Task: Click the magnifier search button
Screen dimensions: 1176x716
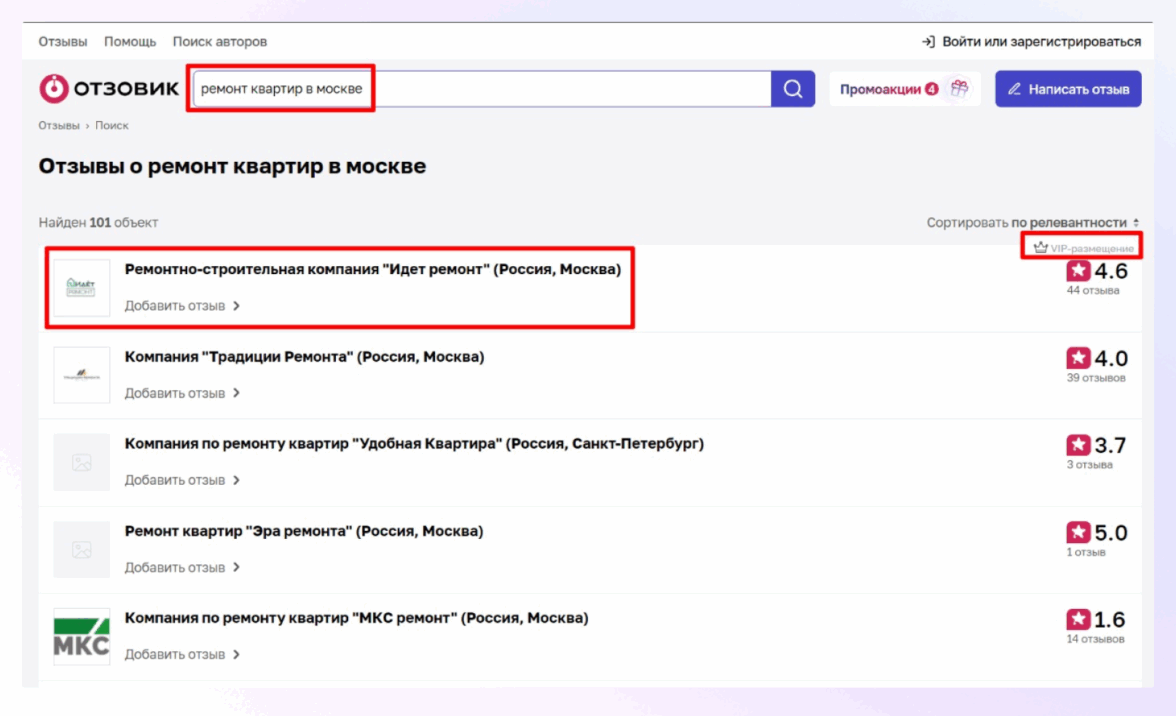Action: tap(793, 89)
